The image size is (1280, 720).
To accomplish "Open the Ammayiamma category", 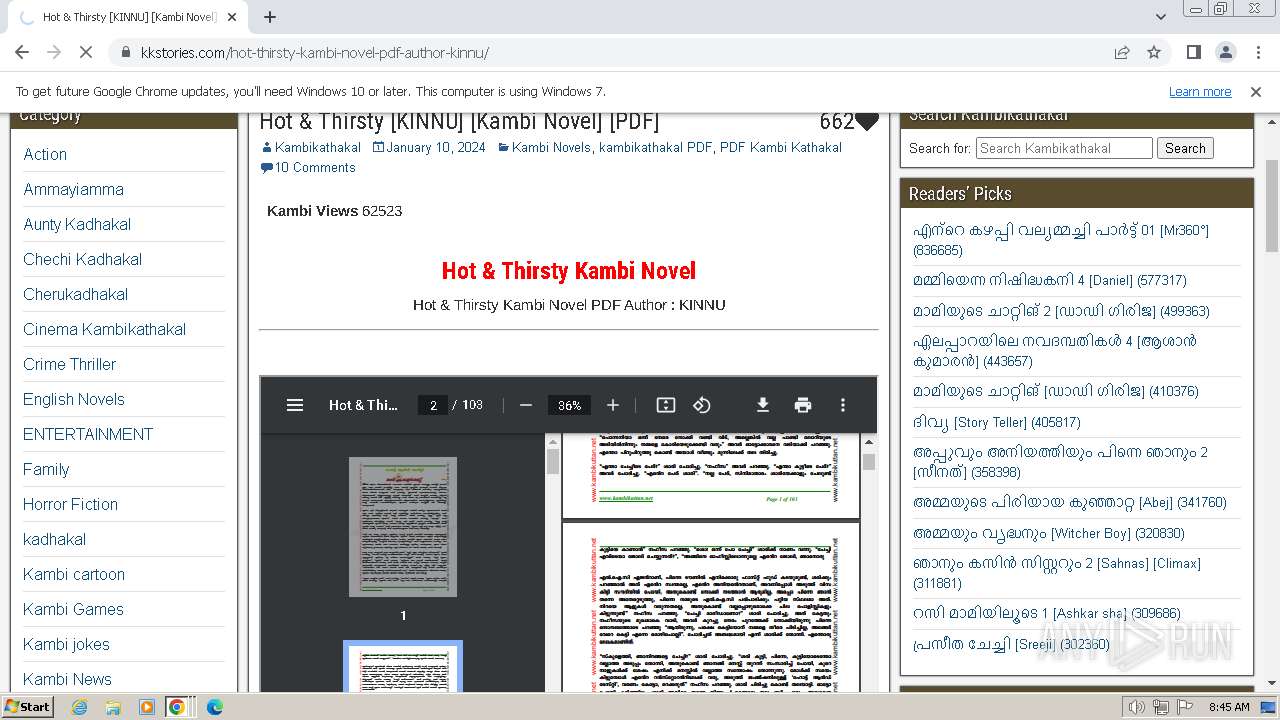I will 73,189.
